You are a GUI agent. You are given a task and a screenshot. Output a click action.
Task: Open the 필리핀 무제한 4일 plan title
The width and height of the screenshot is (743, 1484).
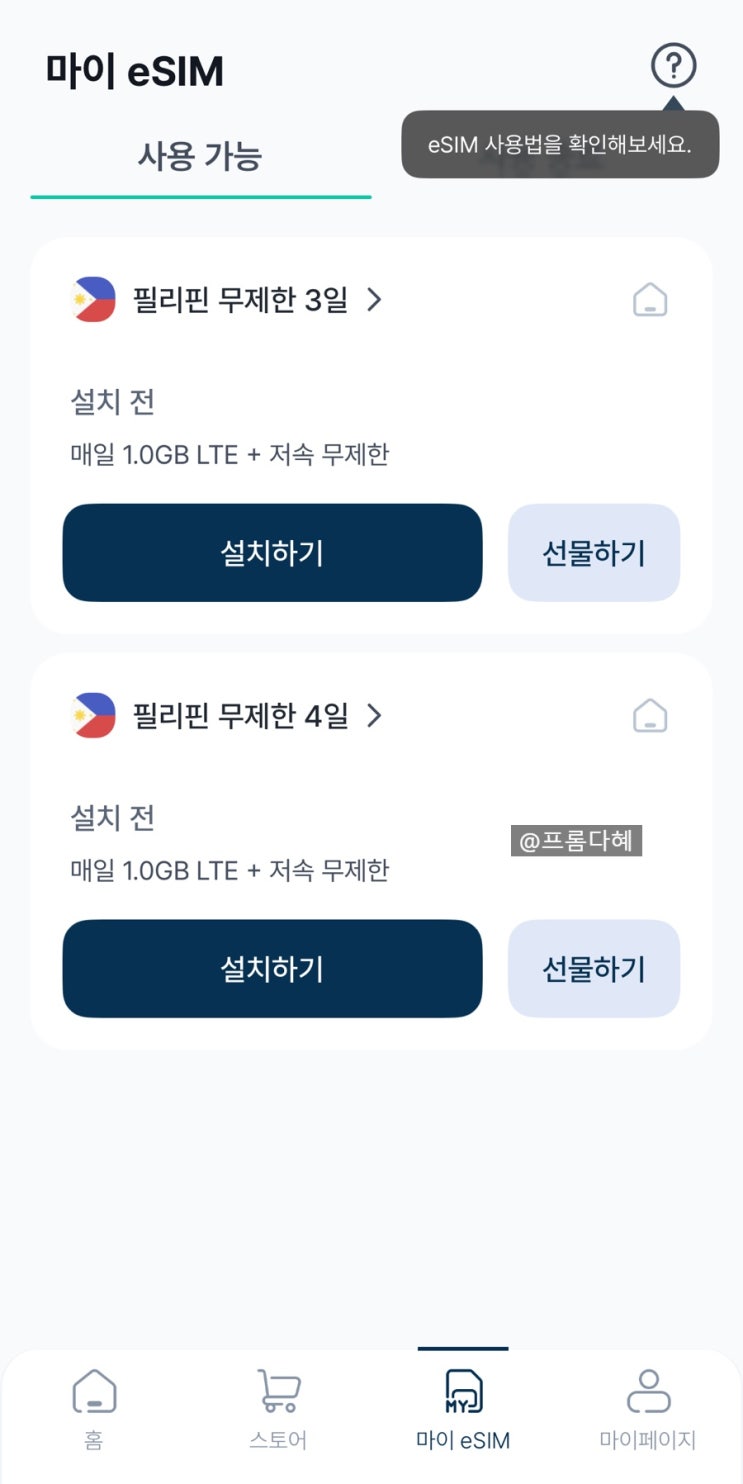(x=240, y=715)
